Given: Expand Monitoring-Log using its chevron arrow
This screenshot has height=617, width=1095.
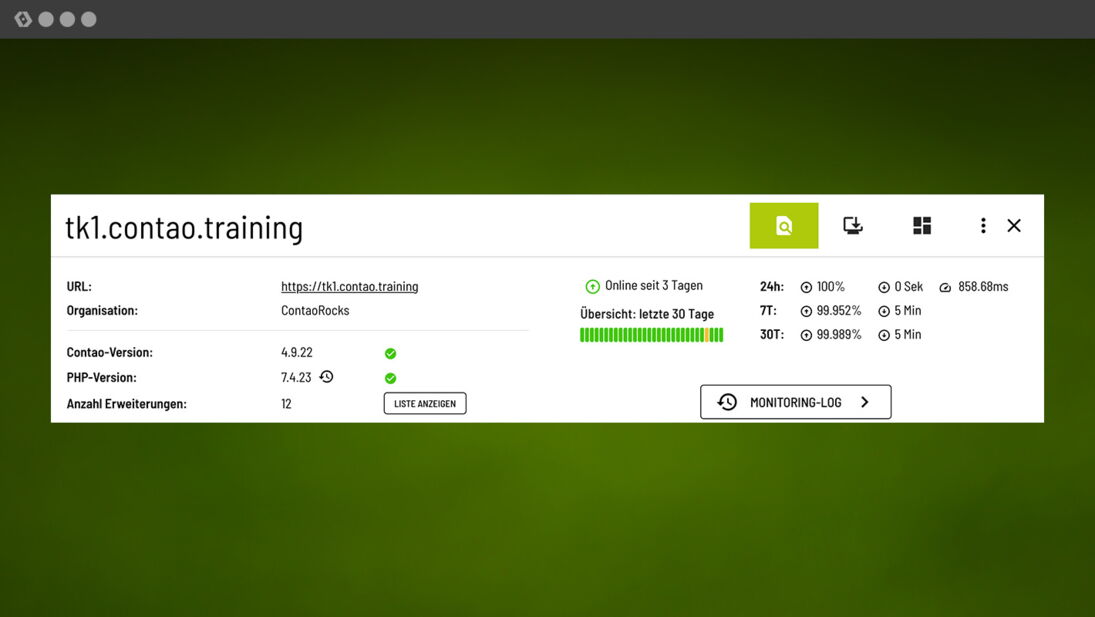Looking at the screenshot, I should [865, 401].
